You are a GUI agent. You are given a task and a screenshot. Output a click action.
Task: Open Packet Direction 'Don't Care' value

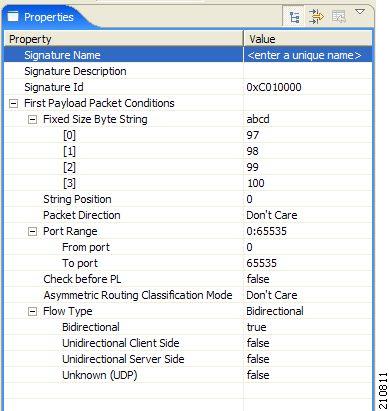pos(272,215)
